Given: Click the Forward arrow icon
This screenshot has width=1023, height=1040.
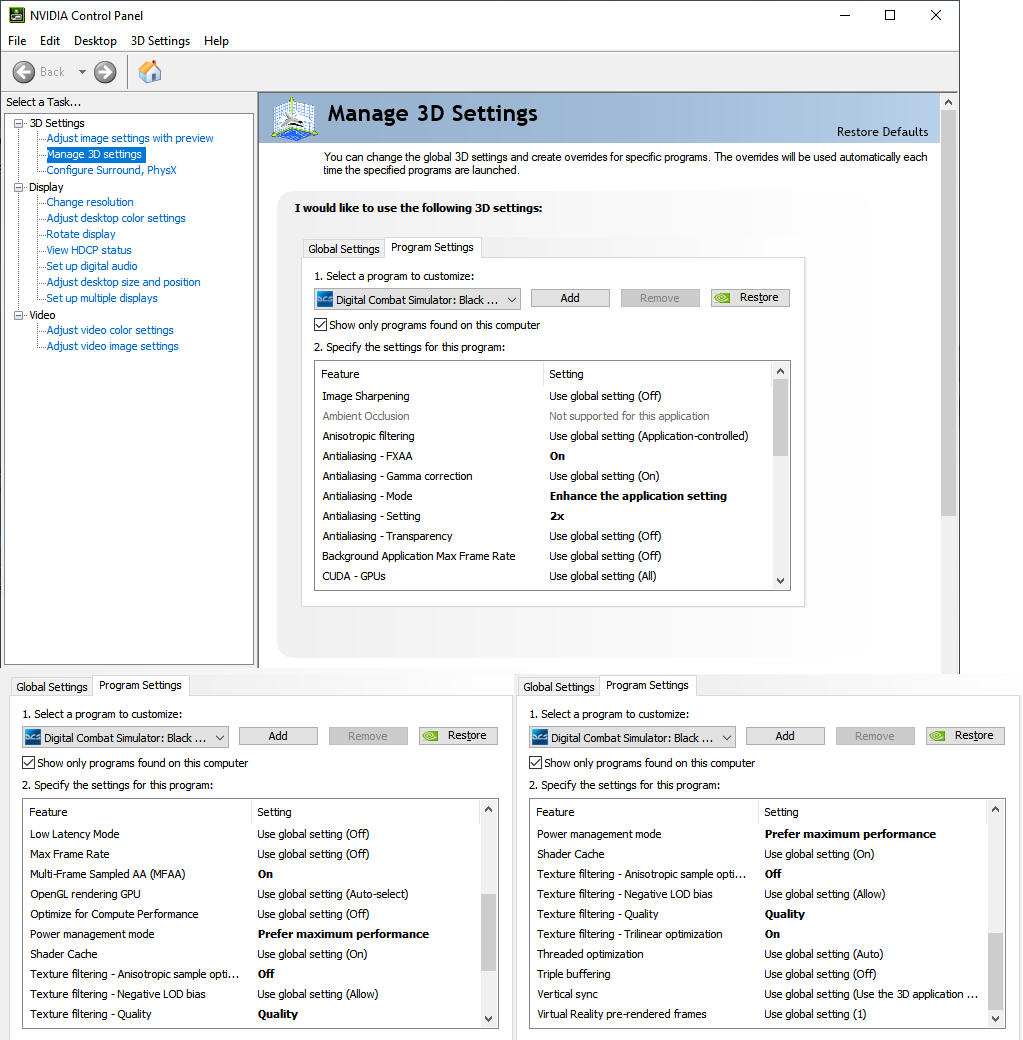Looking at the screenshot, I should pos(105,72).
